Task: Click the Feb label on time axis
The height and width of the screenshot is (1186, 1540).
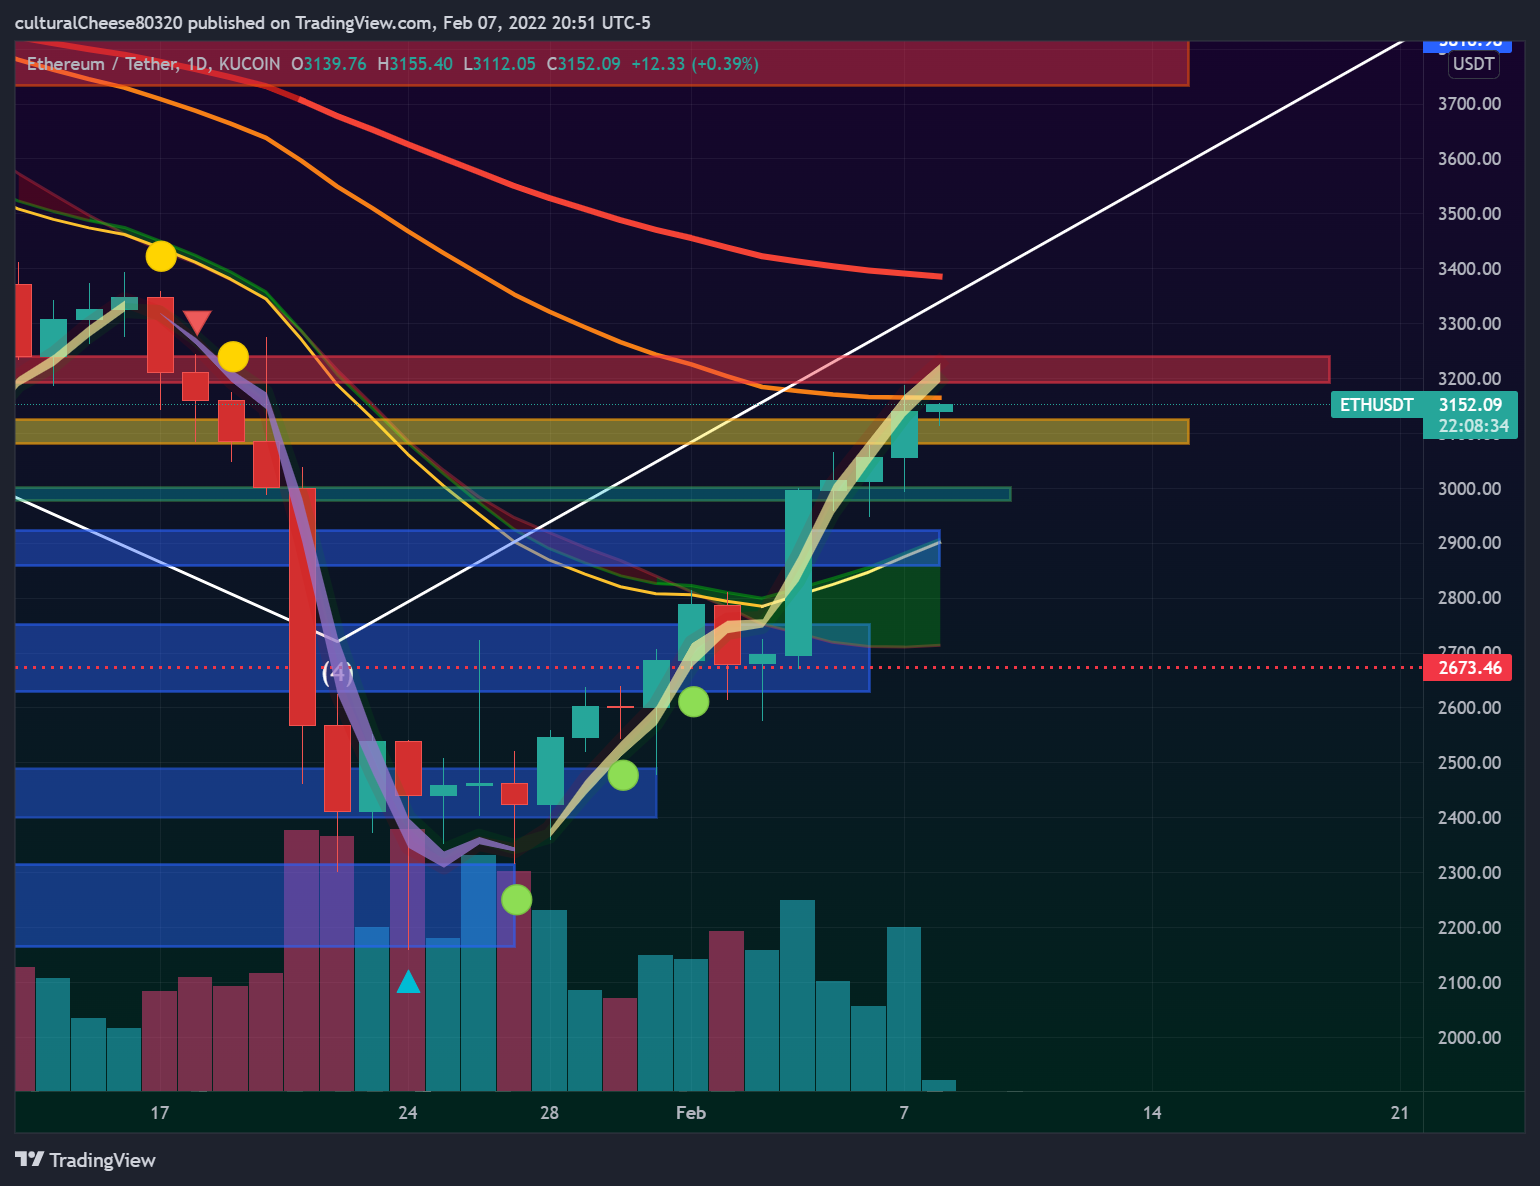Action: coord(691,1113)
